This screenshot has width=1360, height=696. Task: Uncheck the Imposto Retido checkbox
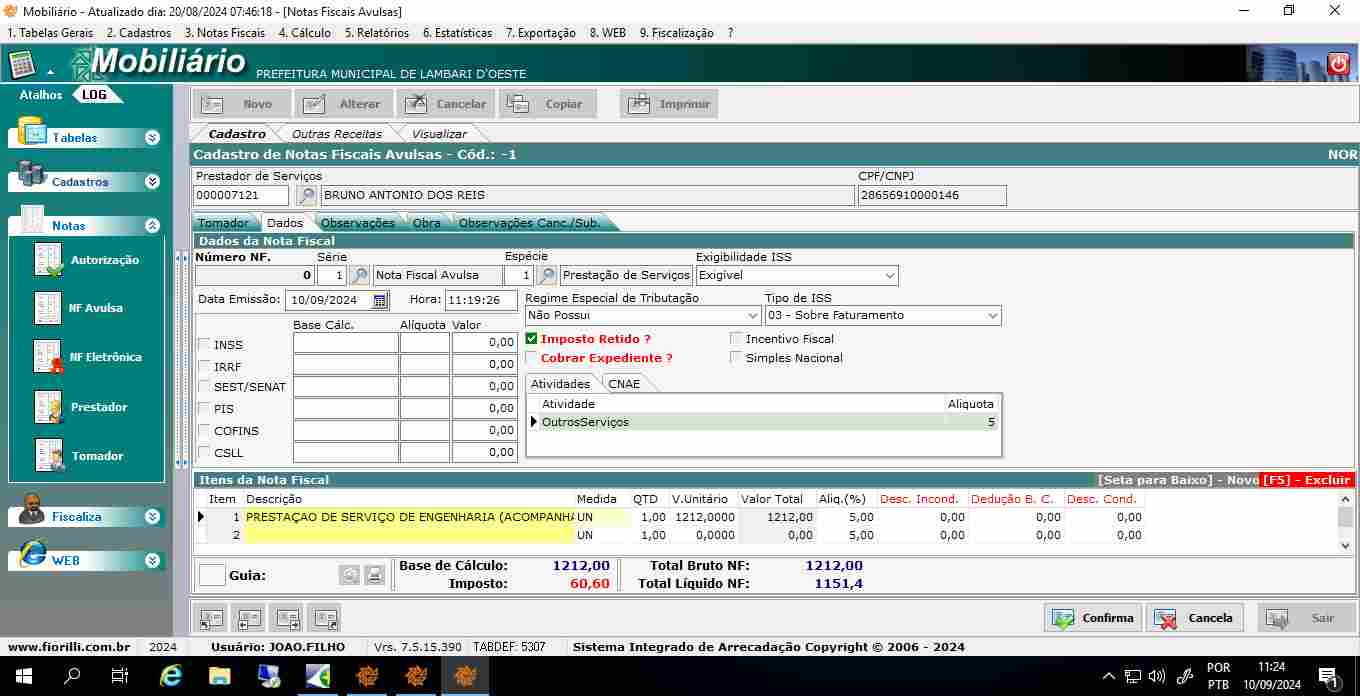pos(532,339)
